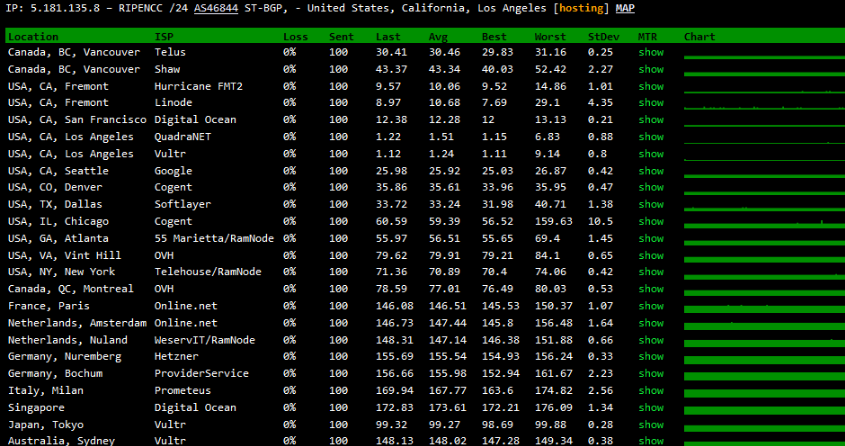Screen dimensions: 845x446
Task: Show MTR for Singapore Digital Ocean row
Action: (651, 408)
